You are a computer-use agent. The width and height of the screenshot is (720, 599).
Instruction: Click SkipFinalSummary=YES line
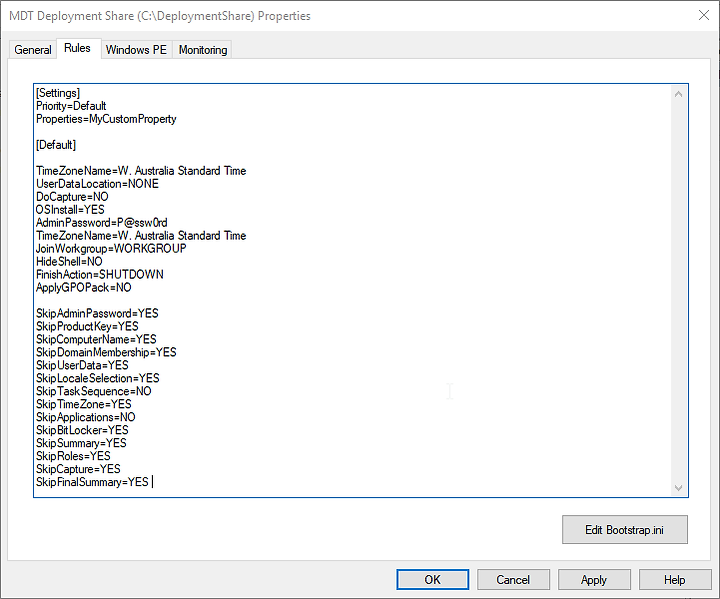[x=92, y=482]
